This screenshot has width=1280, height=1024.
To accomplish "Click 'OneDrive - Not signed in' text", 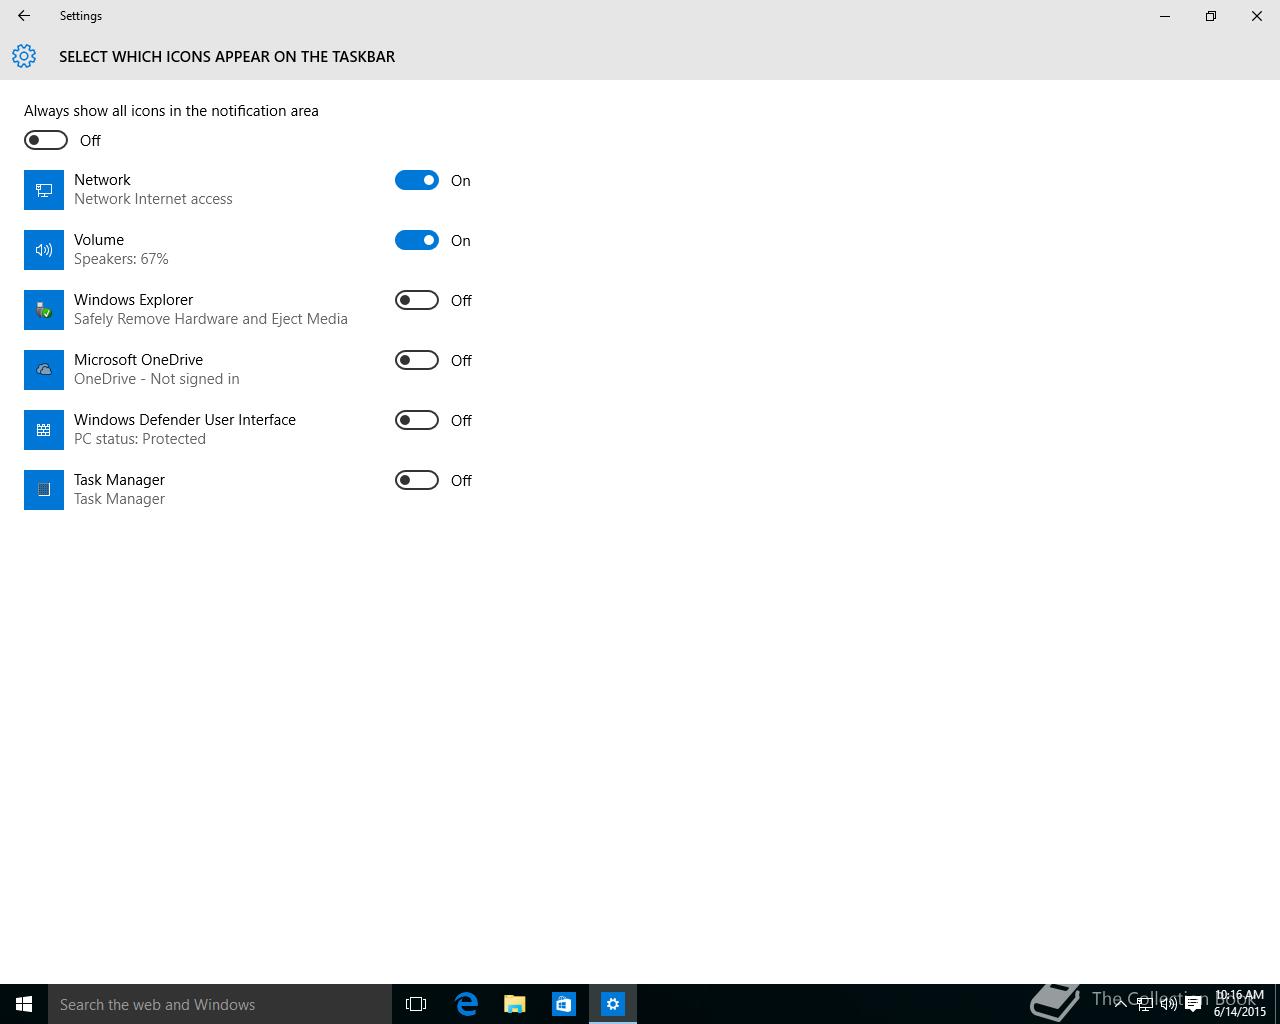I will click(x=157, y=379).
